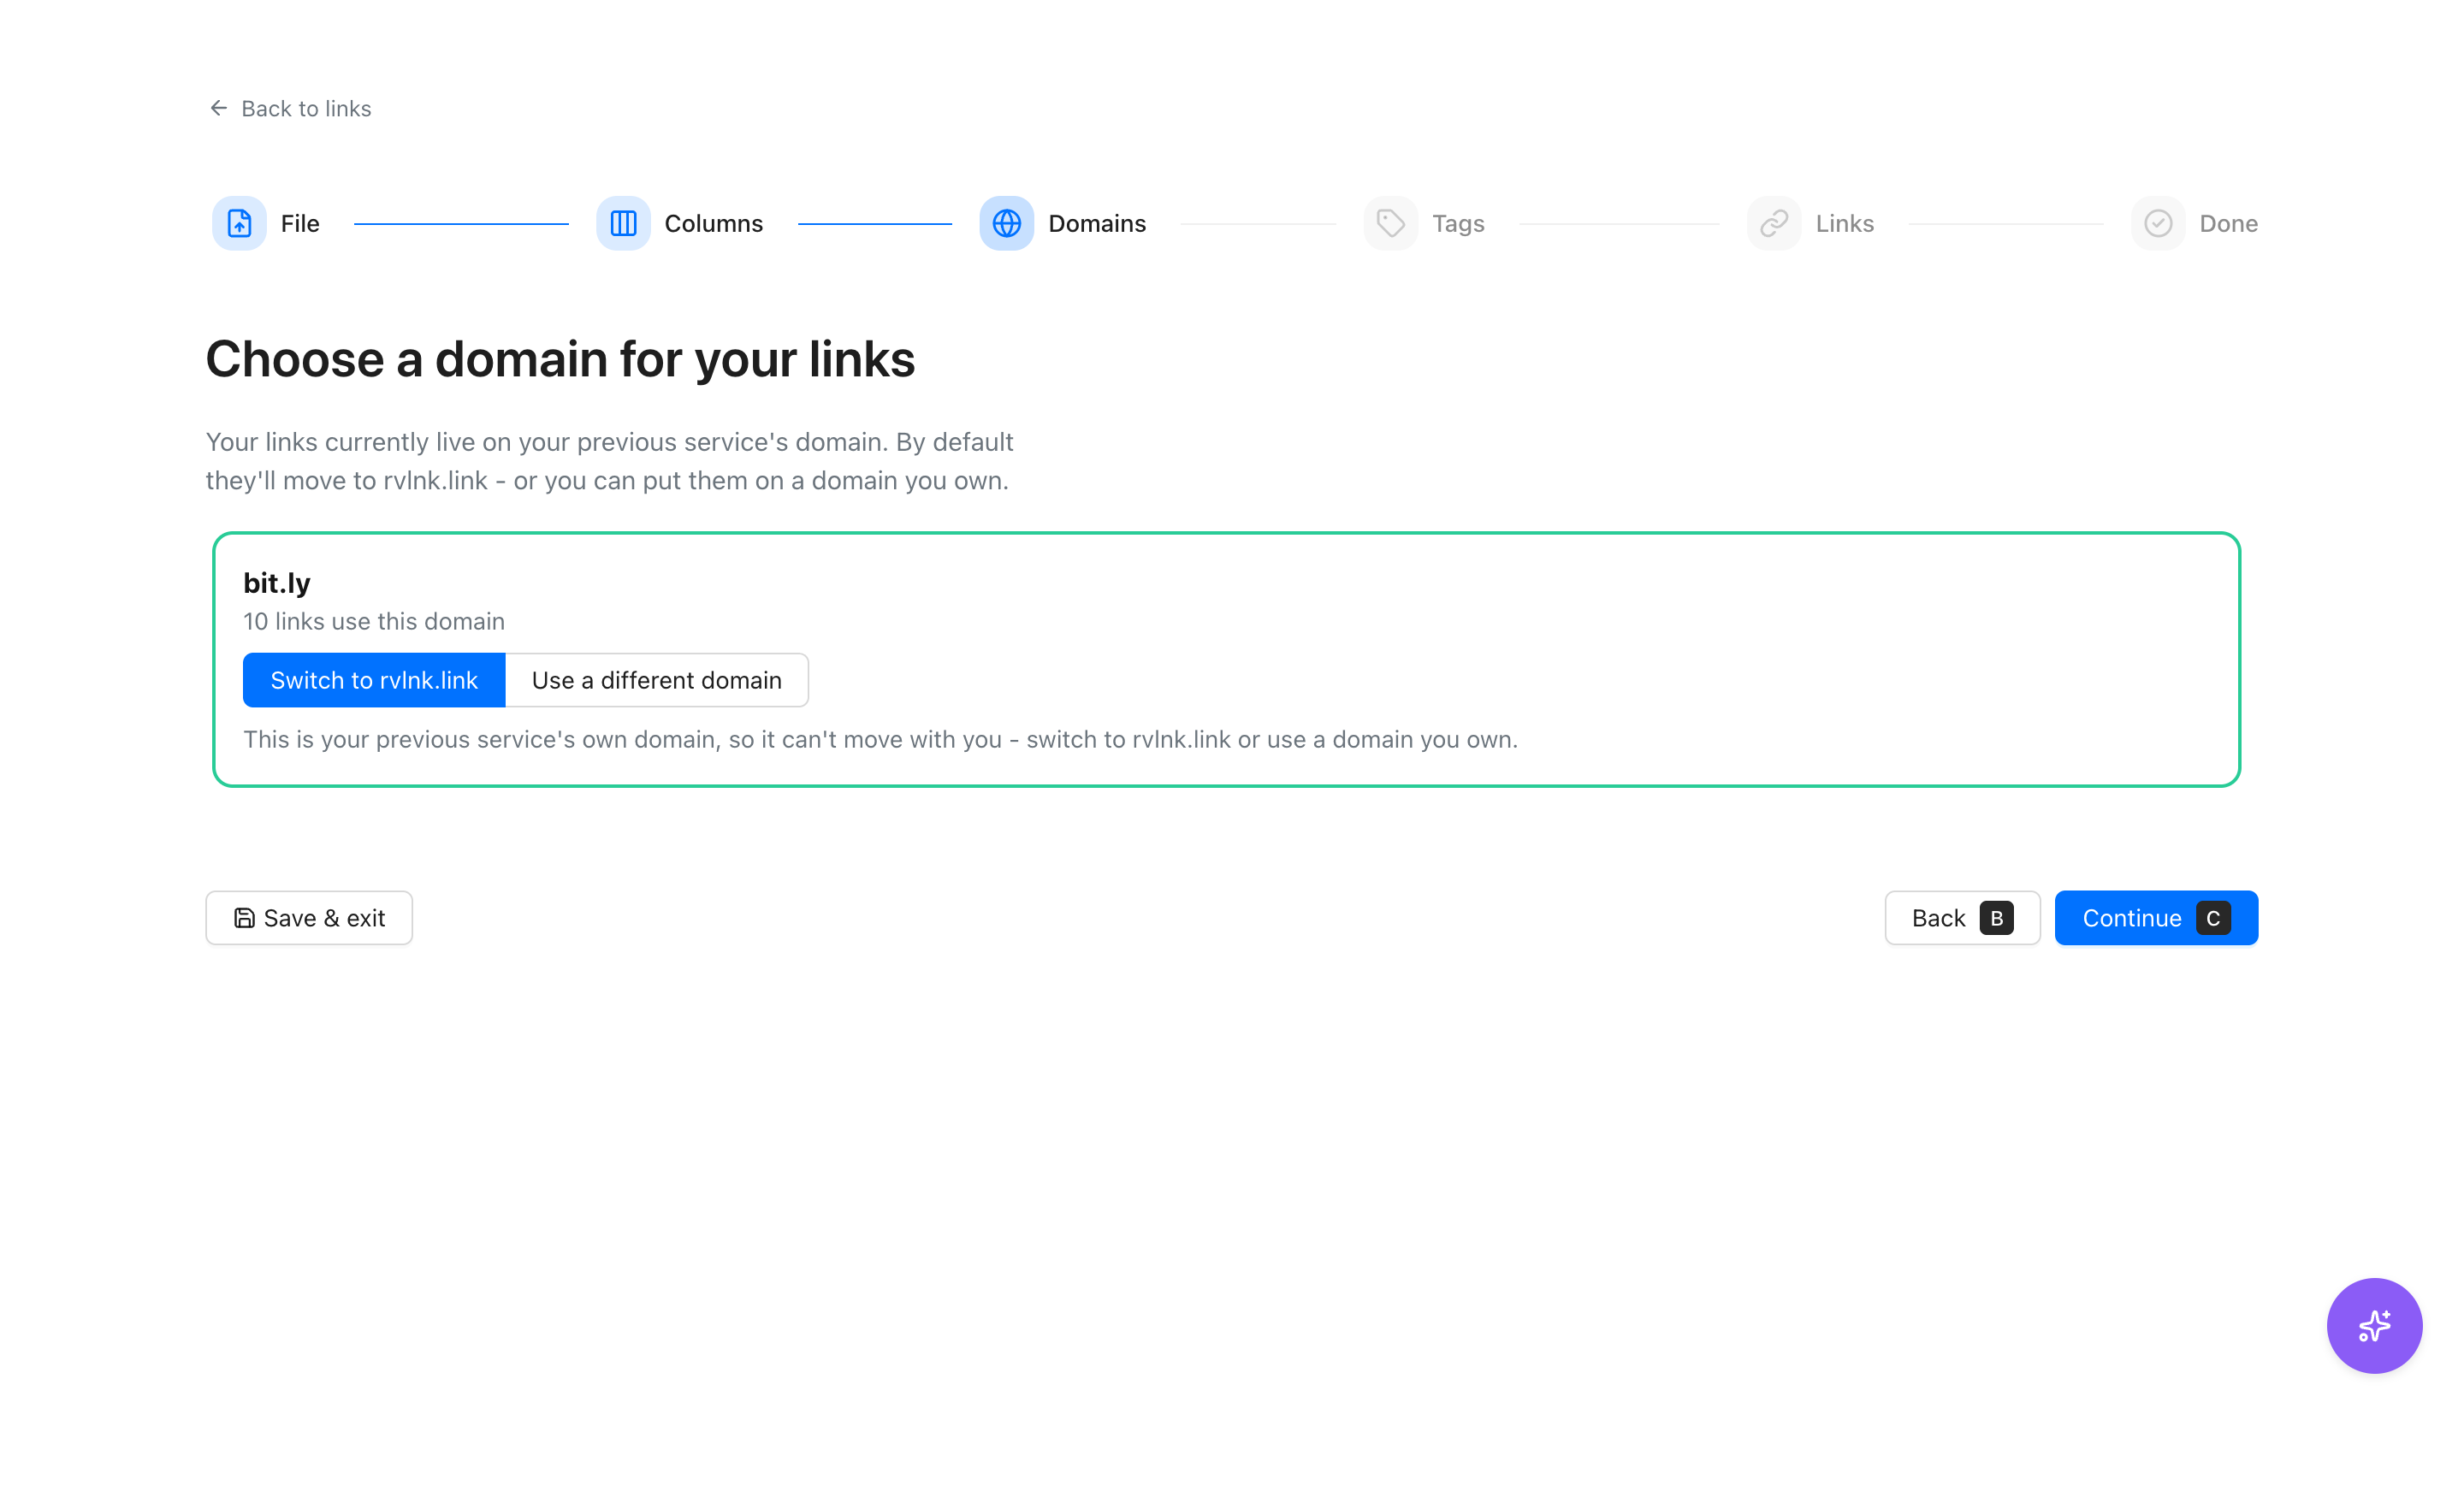Click the Domains globe step icon
2464x1497 pixels.
coord(1007,223)
